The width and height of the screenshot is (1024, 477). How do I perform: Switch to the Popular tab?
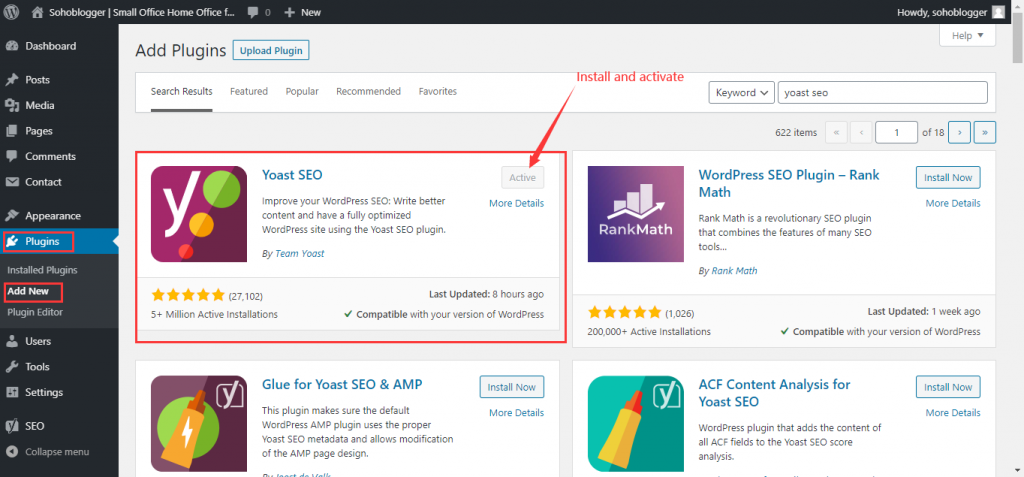pos(302,91)
